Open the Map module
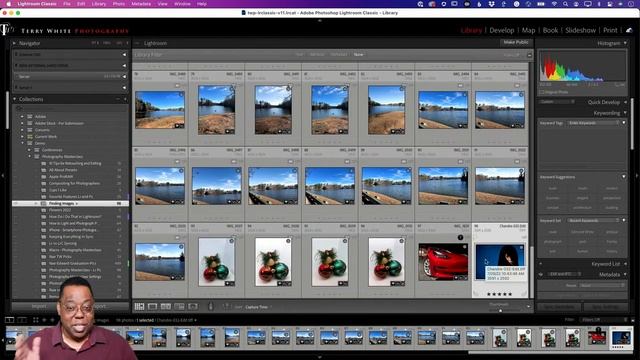The image size is (640, 360). click(528, 30)
